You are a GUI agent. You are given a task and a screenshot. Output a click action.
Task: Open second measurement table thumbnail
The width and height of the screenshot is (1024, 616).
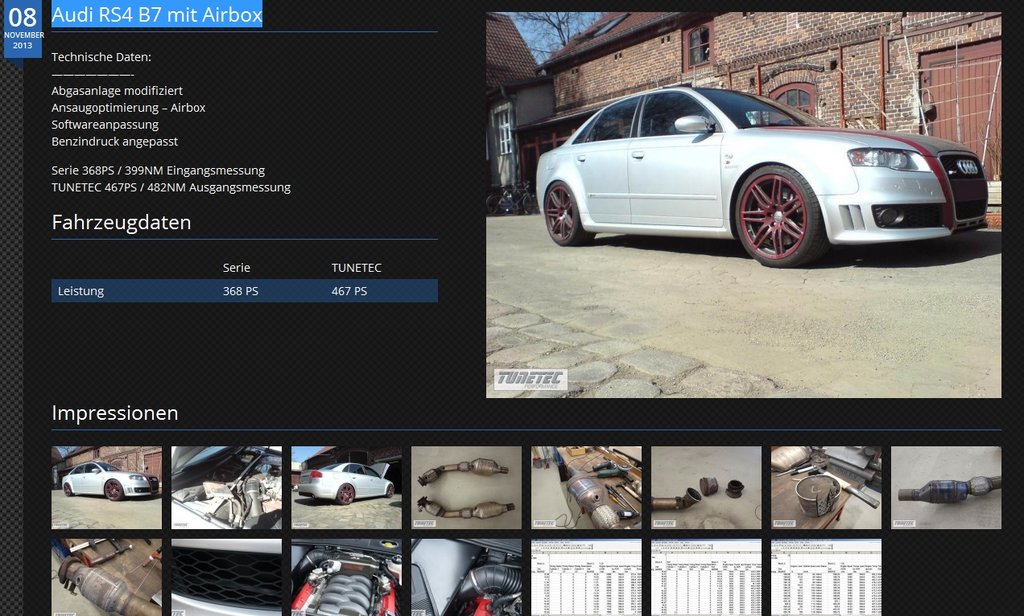(x=706, y=577)
